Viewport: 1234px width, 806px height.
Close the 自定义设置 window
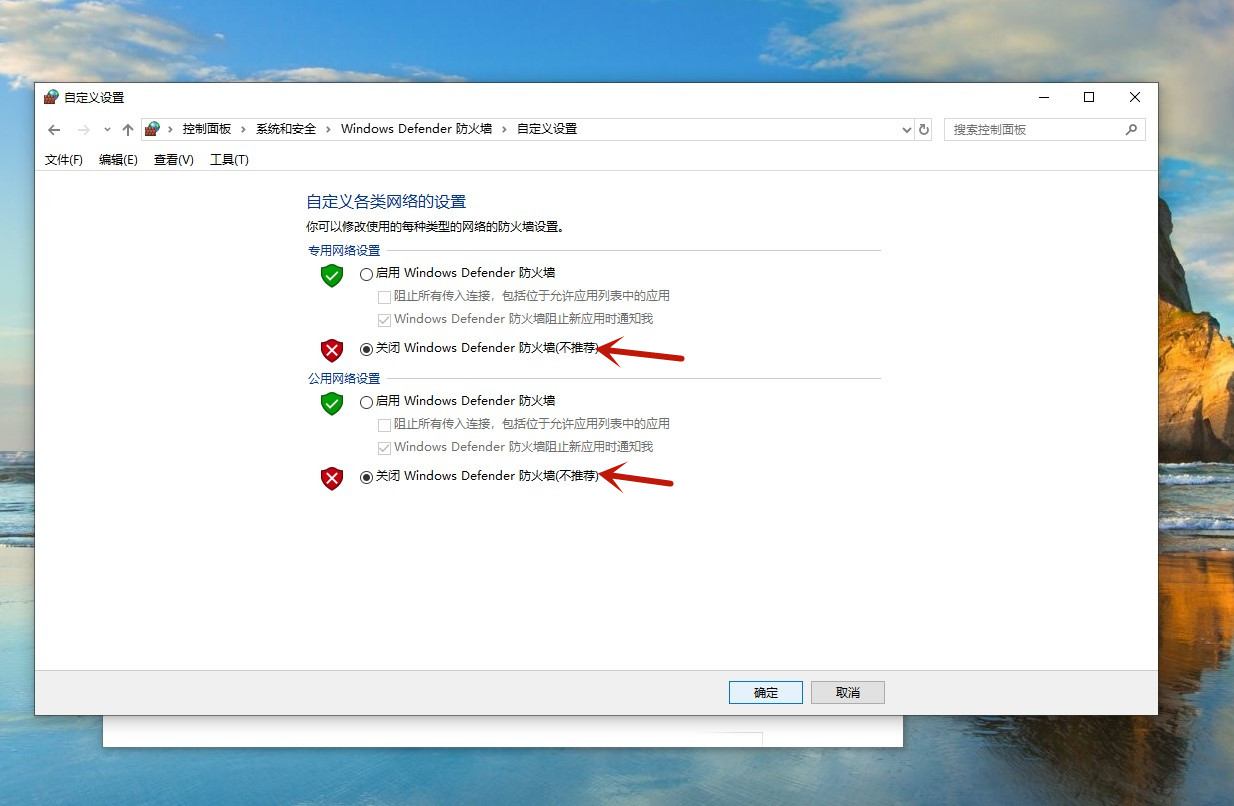click(x=1135, y=98)
